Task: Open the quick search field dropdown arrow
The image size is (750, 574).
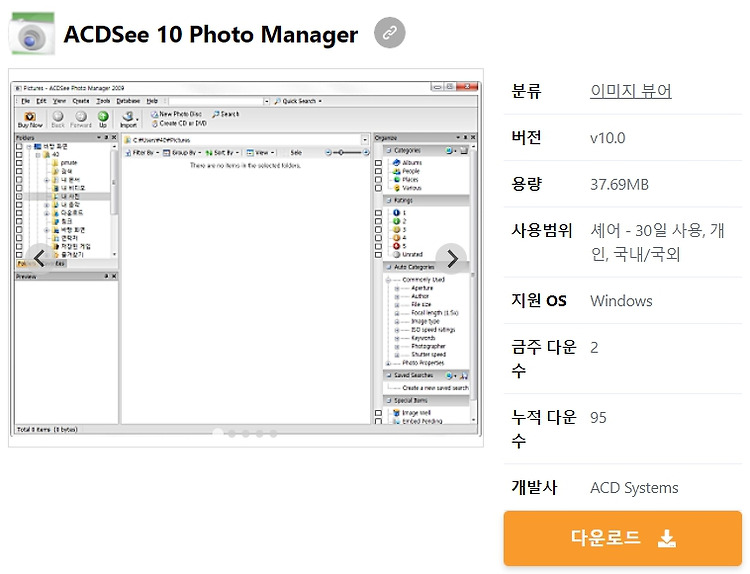Action: click(266, 101)
